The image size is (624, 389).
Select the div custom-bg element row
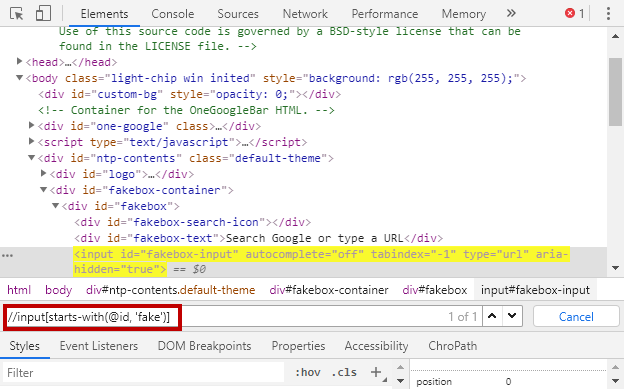click(189, 94)
